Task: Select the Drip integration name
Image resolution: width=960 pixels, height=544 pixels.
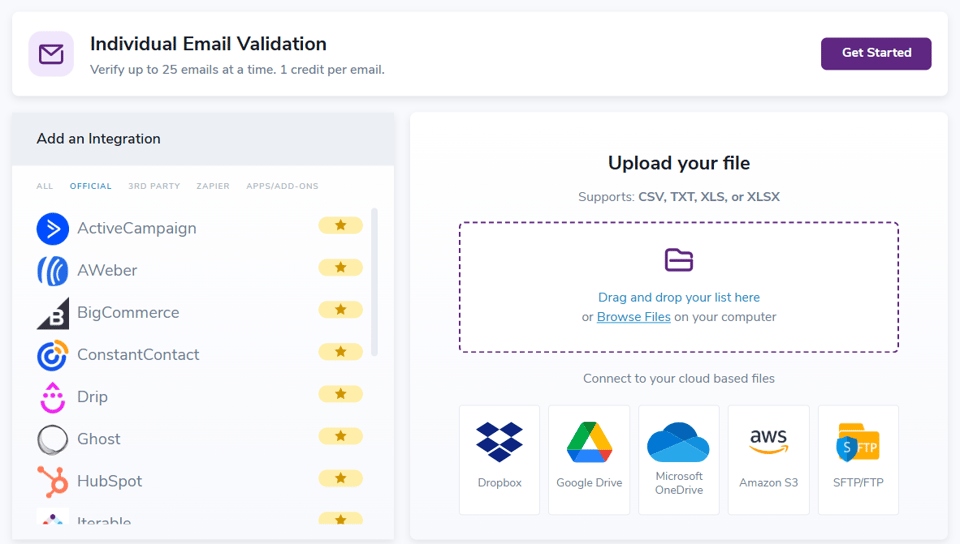Action: [92, 397]
